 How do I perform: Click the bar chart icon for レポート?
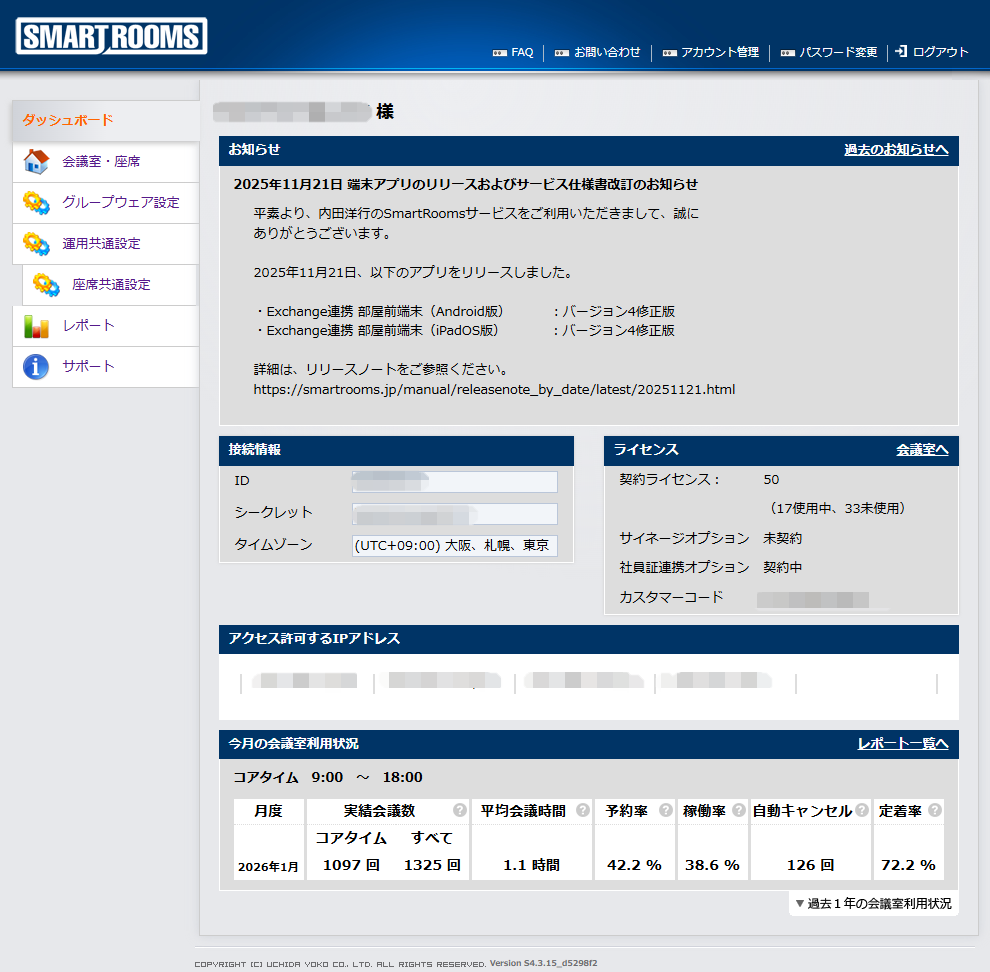[x=36, y=326]
